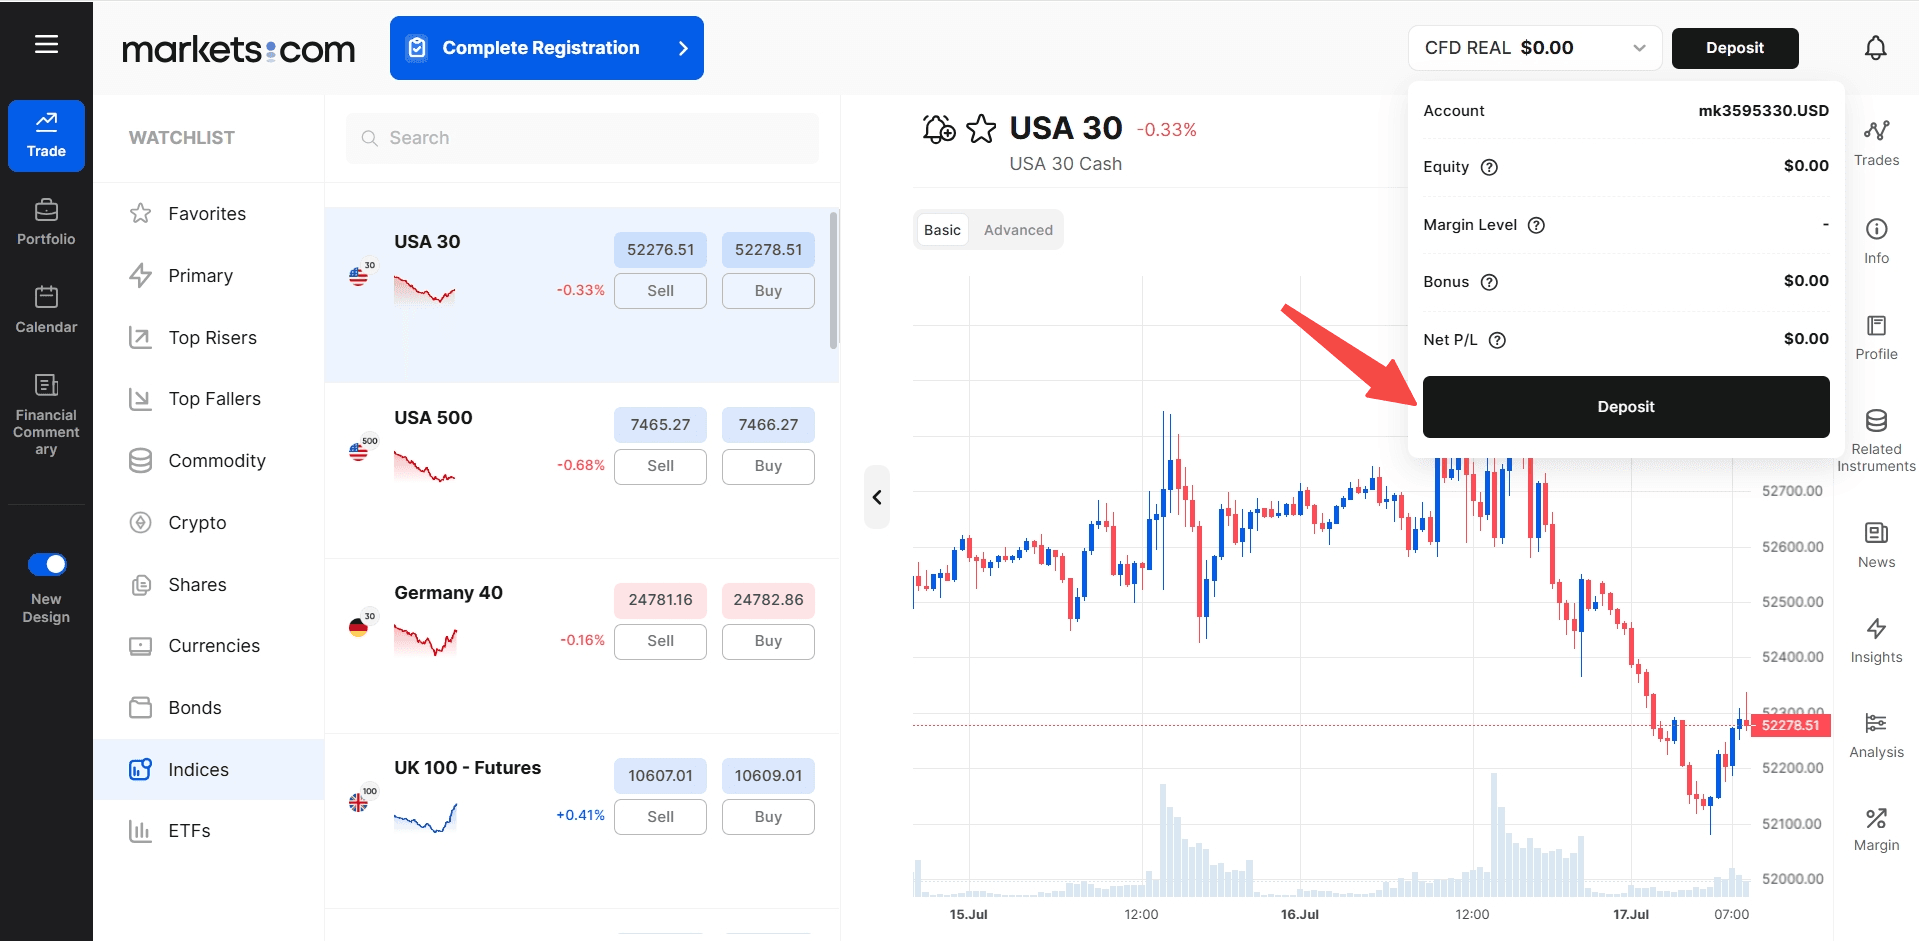Open notifications bell icon

pos(1875,48)
